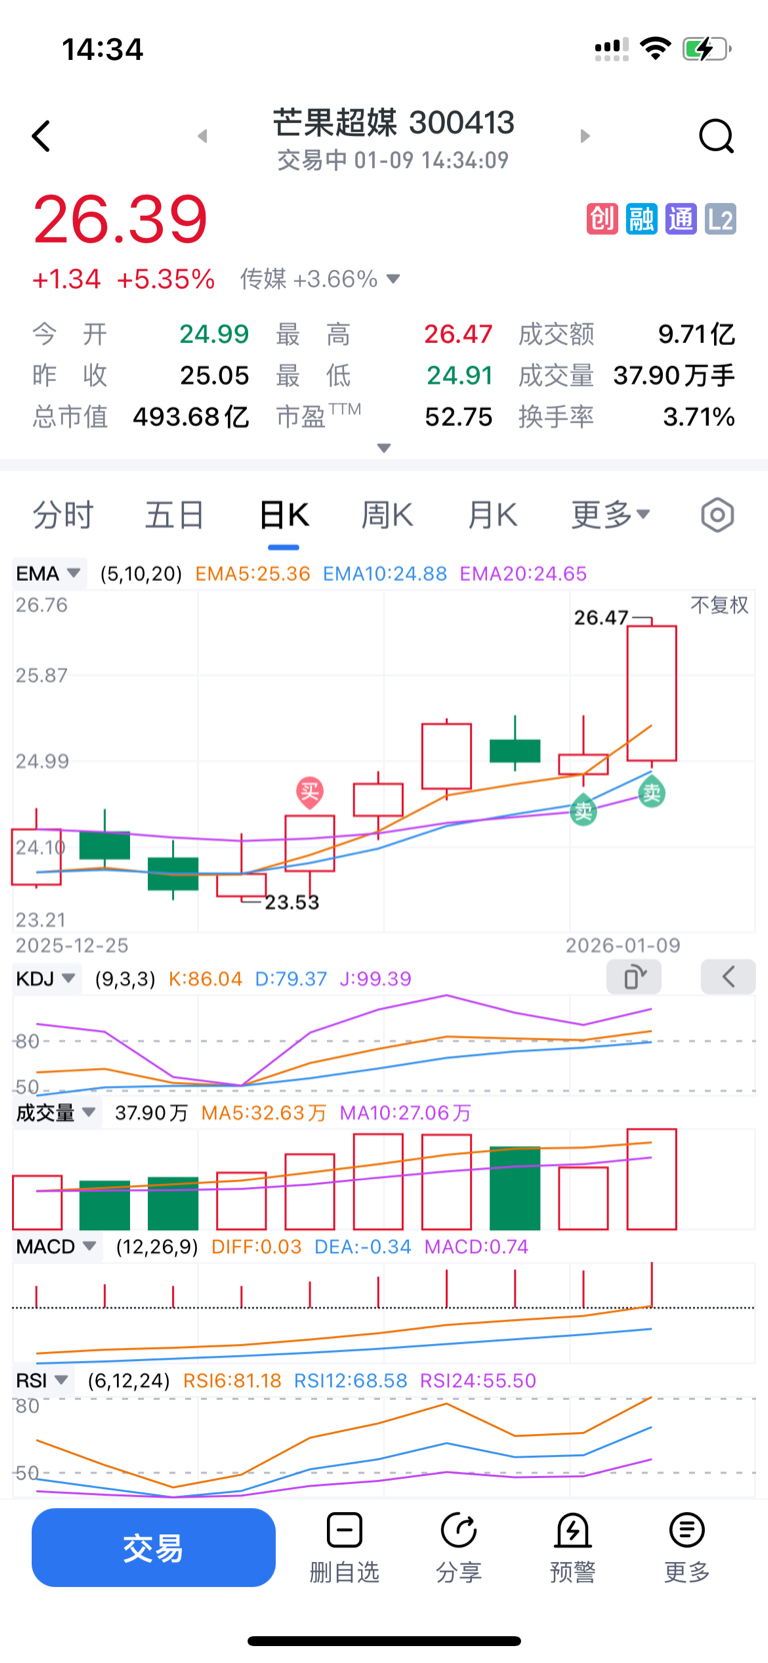Viewport: 768px width, 1663px height.
Task: Rotate chart to landscape icon
Action: pyautogui.click(x=634, y=977)
